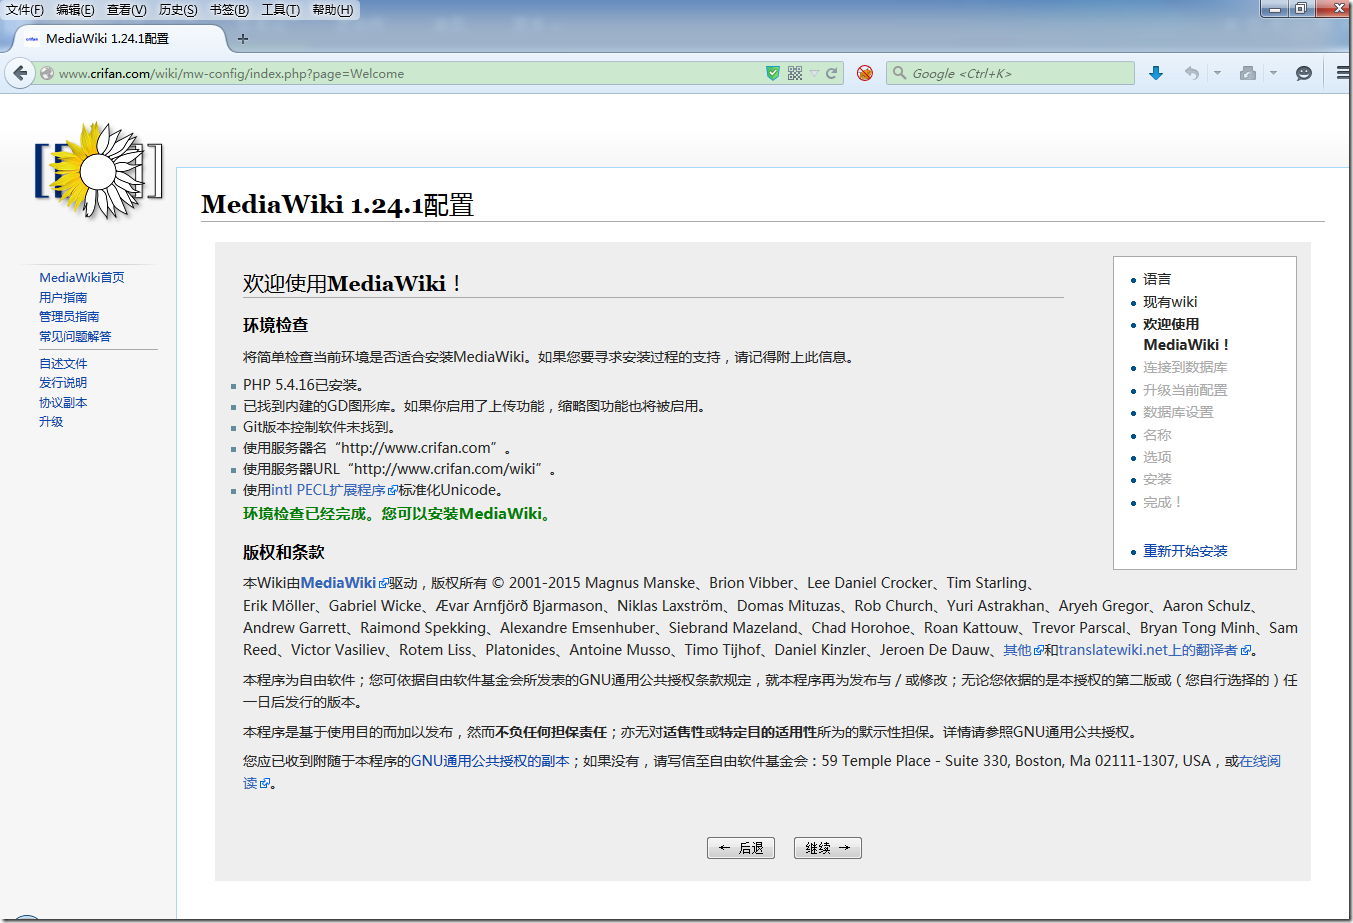The image size is (1353, 923).
Task: Open the 文件(F) menu
Action: pyautogui.click(x=25, y=10)
